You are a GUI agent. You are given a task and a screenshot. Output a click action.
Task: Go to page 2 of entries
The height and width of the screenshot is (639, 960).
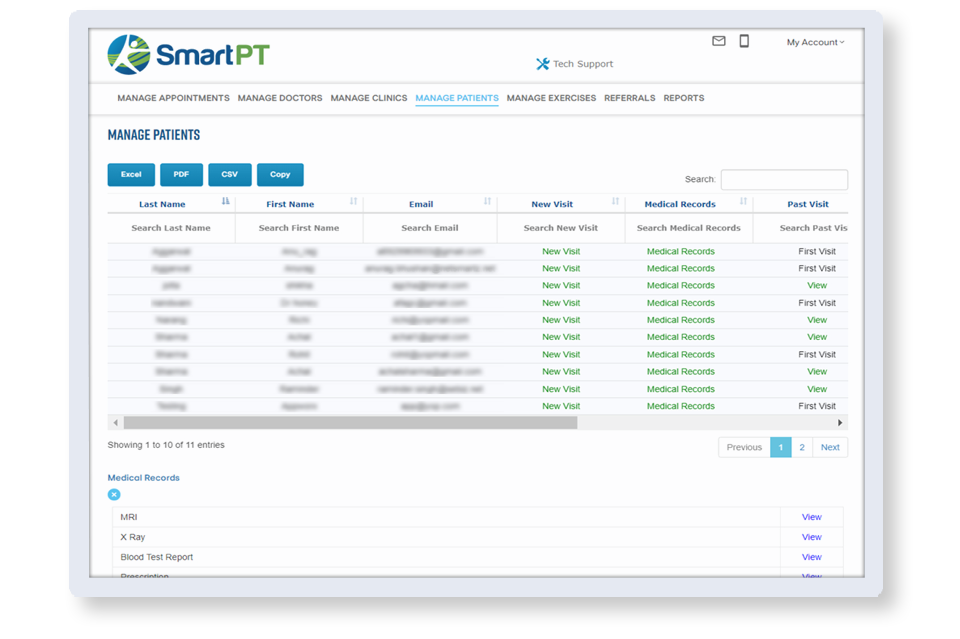(x=801, y=447)
